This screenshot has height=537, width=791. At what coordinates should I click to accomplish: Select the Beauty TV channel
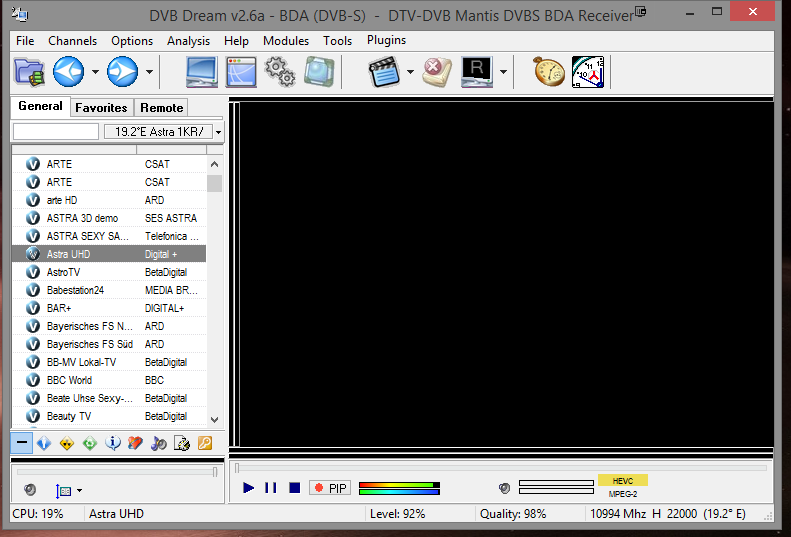(x=109, y=416)
